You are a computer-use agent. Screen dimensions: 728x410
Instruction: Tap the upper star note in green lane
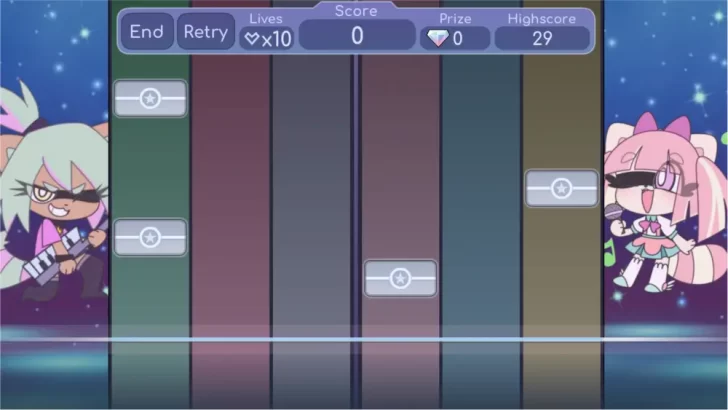coord(150,99)
